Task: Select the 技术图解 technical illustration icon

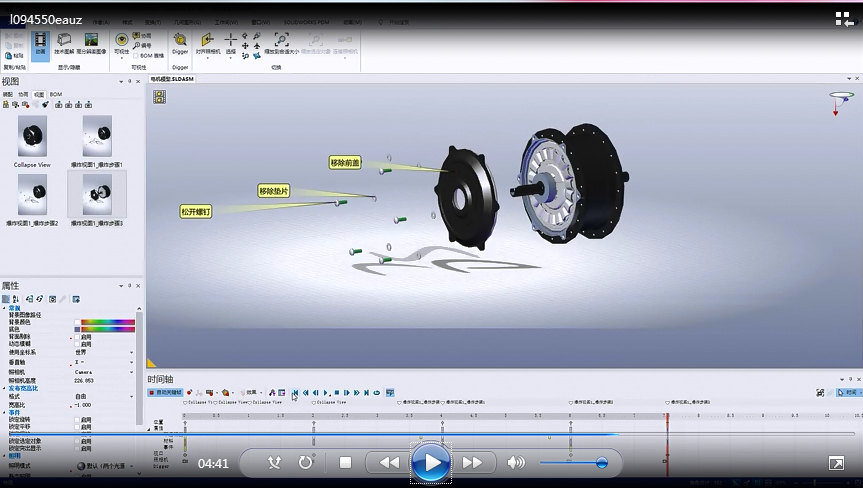Action: pyautogui.click(x=64, y=41)
